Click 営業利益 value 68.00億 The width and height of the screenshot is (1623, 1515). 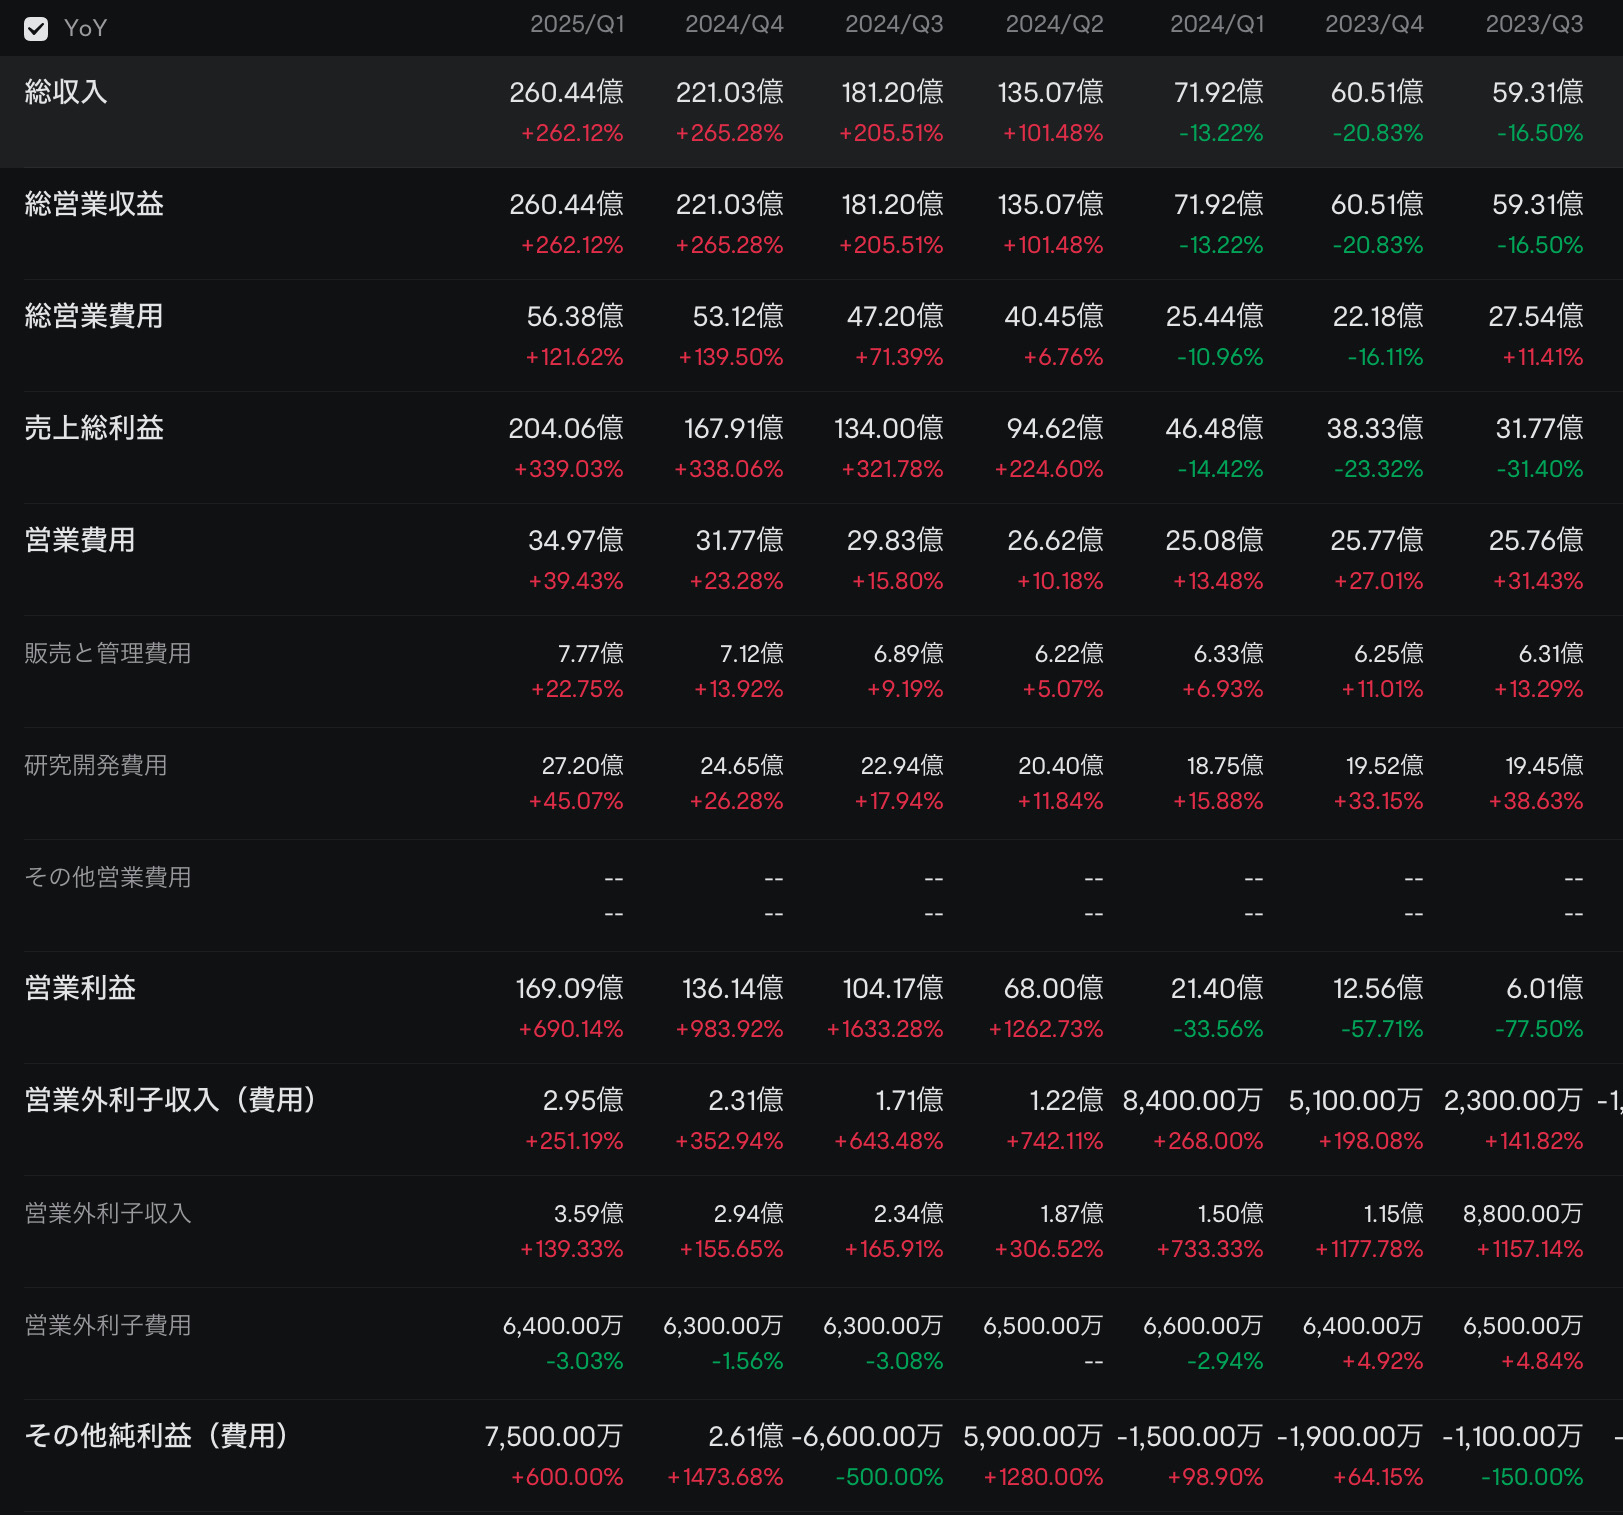pyautogui.click(x=1054, y=989)
